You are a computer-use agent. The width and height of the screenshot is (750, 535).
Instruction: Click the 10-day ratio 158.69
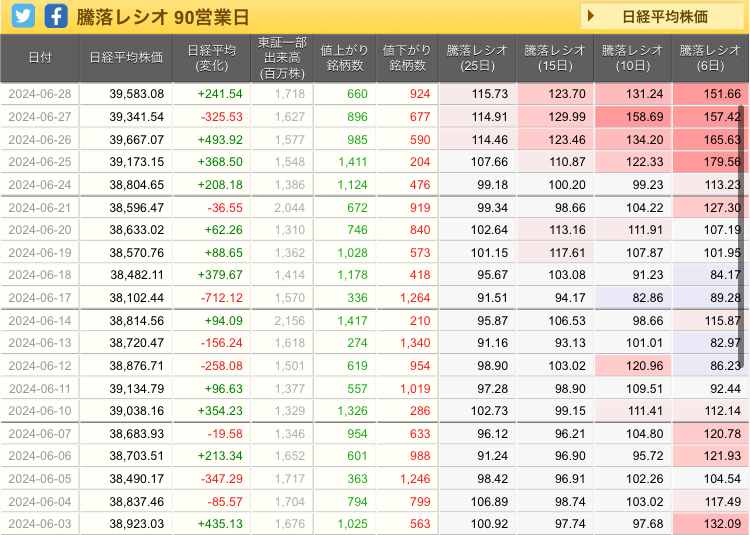coord(644,117)
